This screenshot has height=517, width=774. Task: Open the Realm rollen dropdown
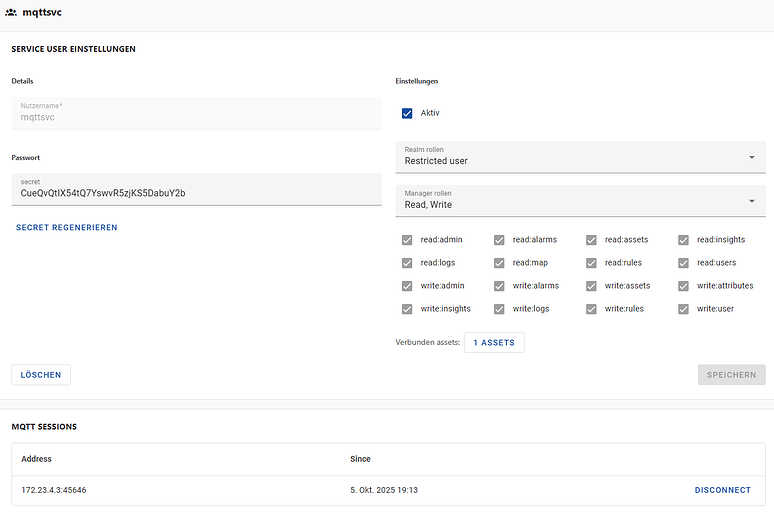coord(580,156)
